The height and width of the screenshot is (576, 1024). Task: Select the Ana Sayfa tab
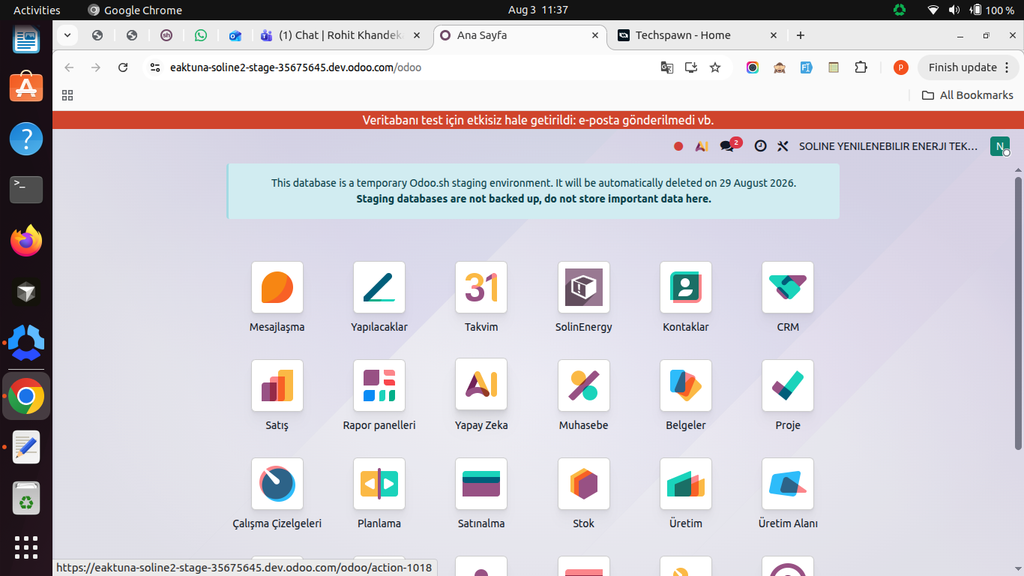coord(519,35)
